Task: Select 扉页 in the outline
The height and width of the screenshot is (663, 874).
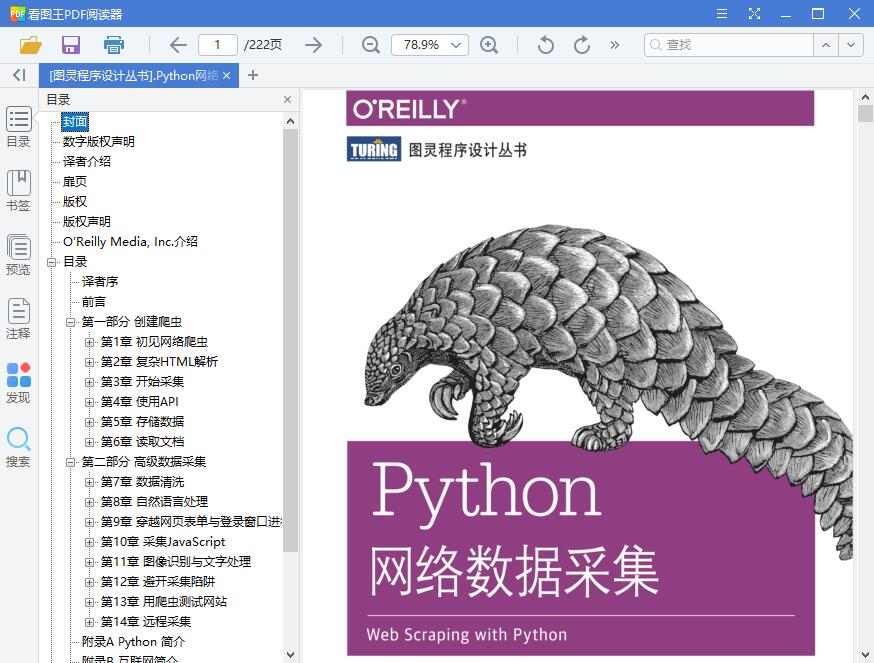Action: click(x=75, y=182)
